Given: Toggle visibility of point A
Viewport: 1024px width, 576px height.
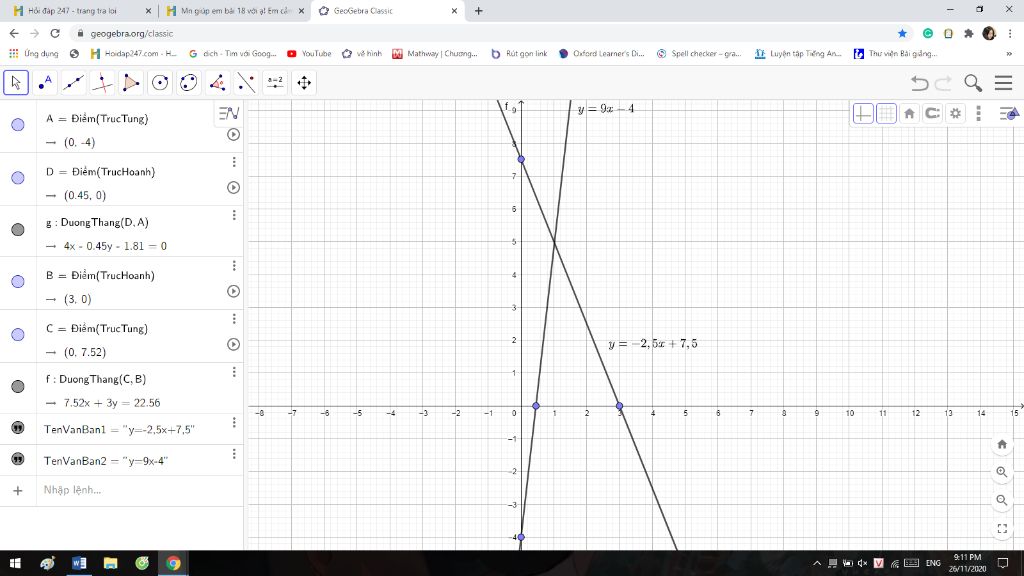Looking at the screenshot, I should point(18,125).
